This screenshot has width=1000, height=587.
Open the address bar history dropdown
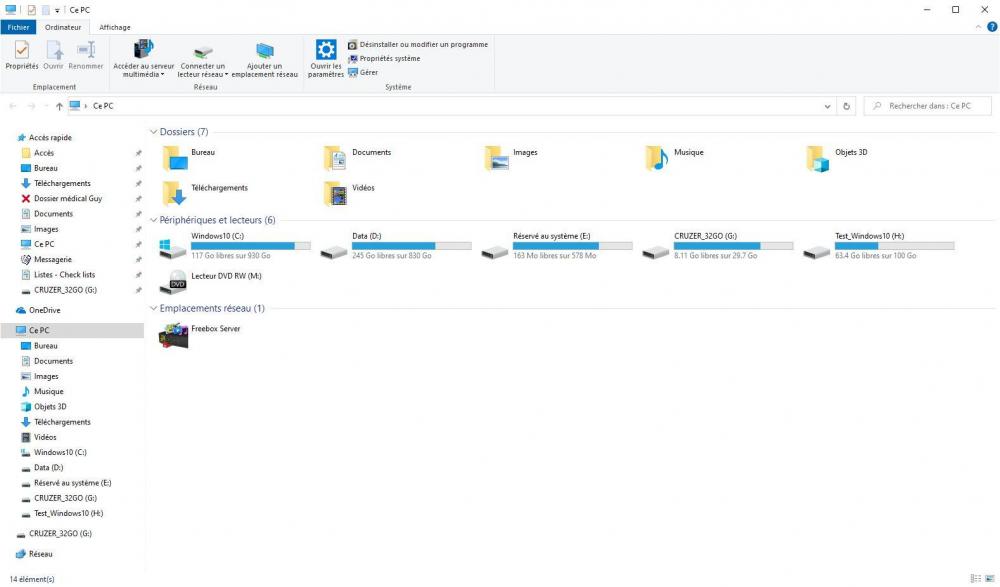coord(827,106)
